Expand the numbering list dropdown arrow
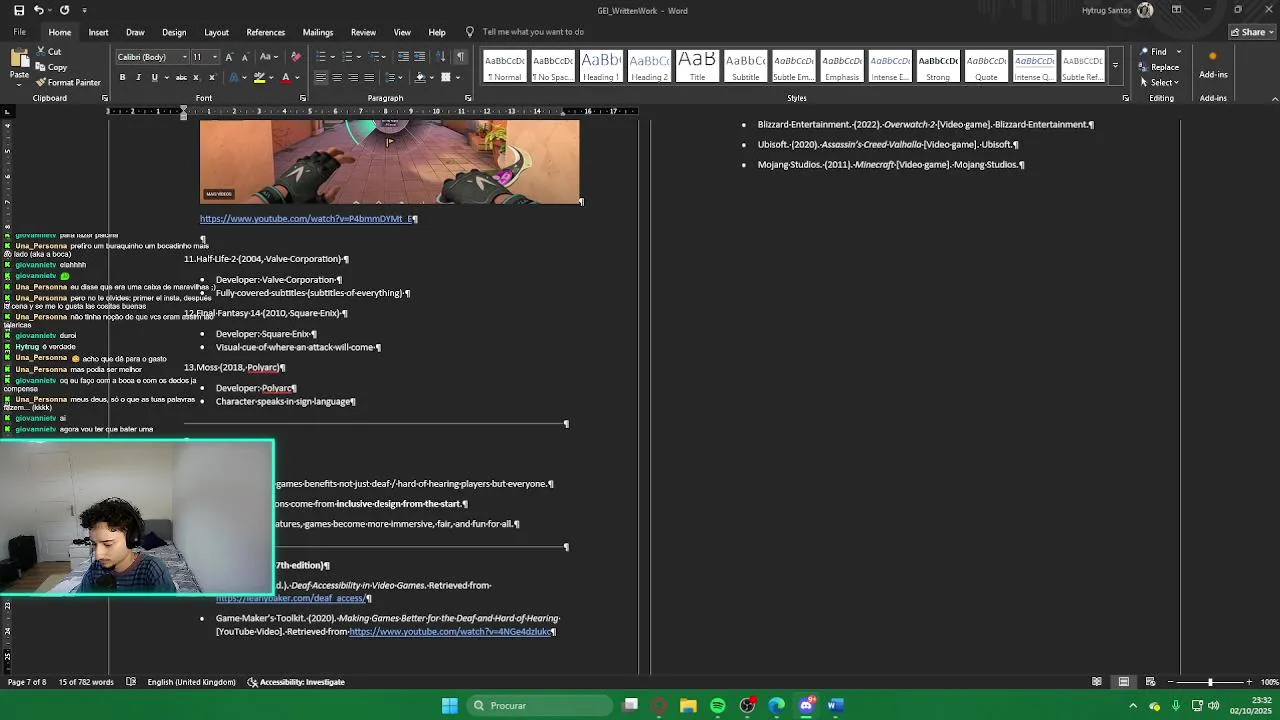Viewport: 1280px width, 720px height. [359, 57]
